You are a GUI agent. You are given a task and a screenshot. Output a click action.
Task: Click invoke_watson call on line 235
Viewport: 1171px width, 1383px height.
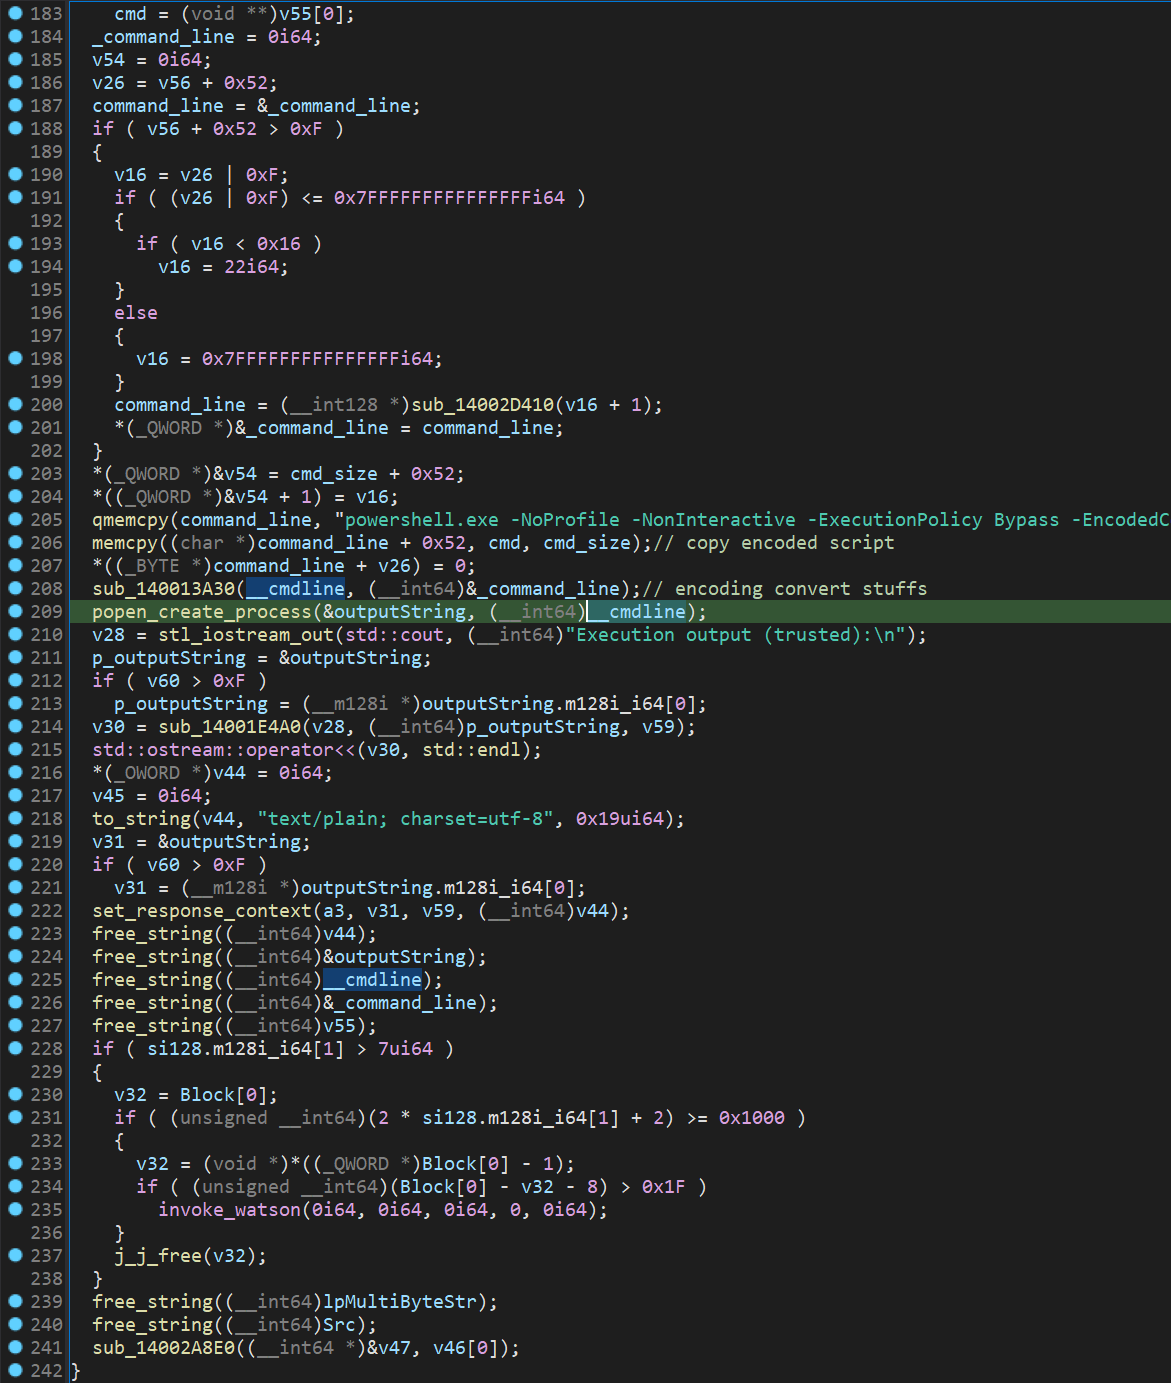tap(230, 1210)
